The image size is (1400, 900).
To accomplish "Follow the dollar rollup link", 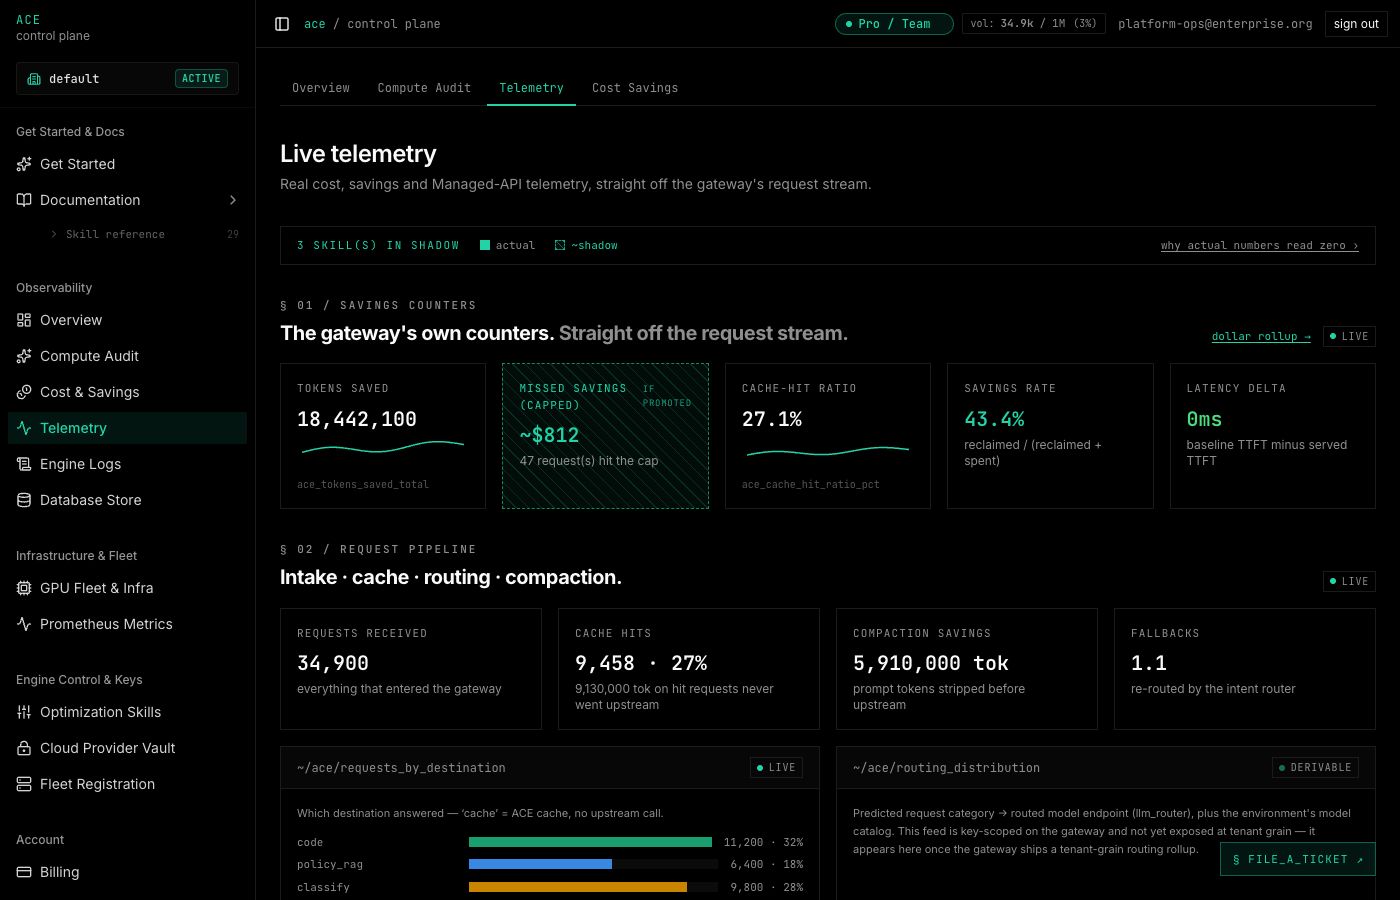I will coord(1261,336).
